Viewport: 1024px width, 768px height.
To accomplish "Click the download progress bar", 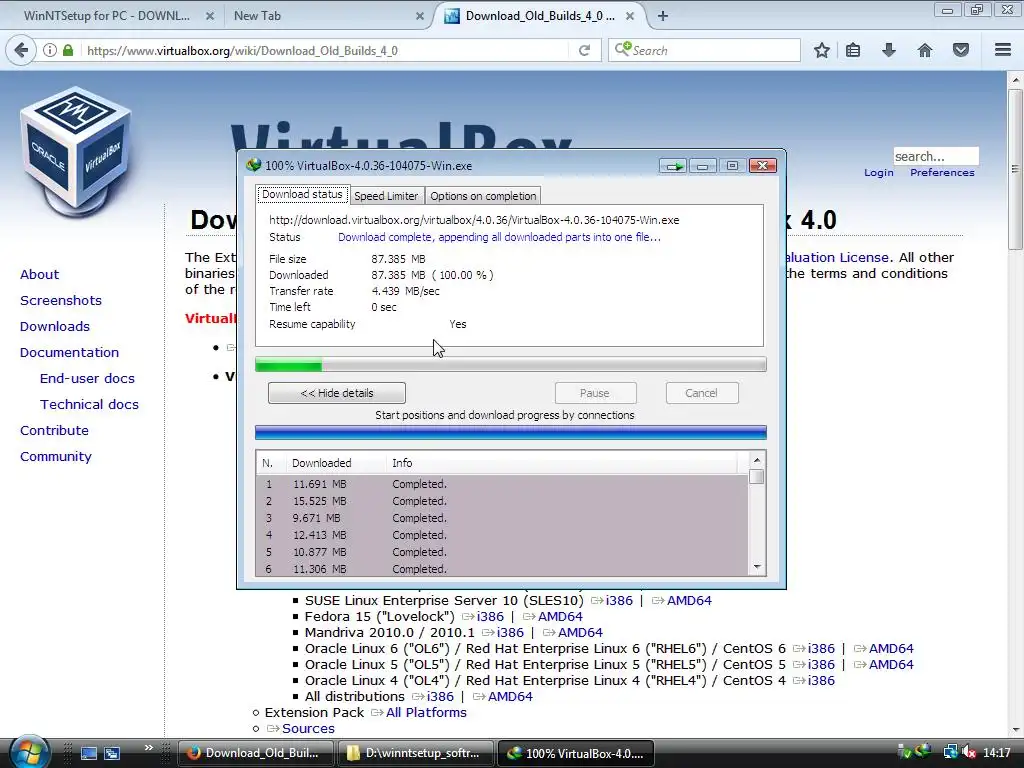I will click(511, 364).
